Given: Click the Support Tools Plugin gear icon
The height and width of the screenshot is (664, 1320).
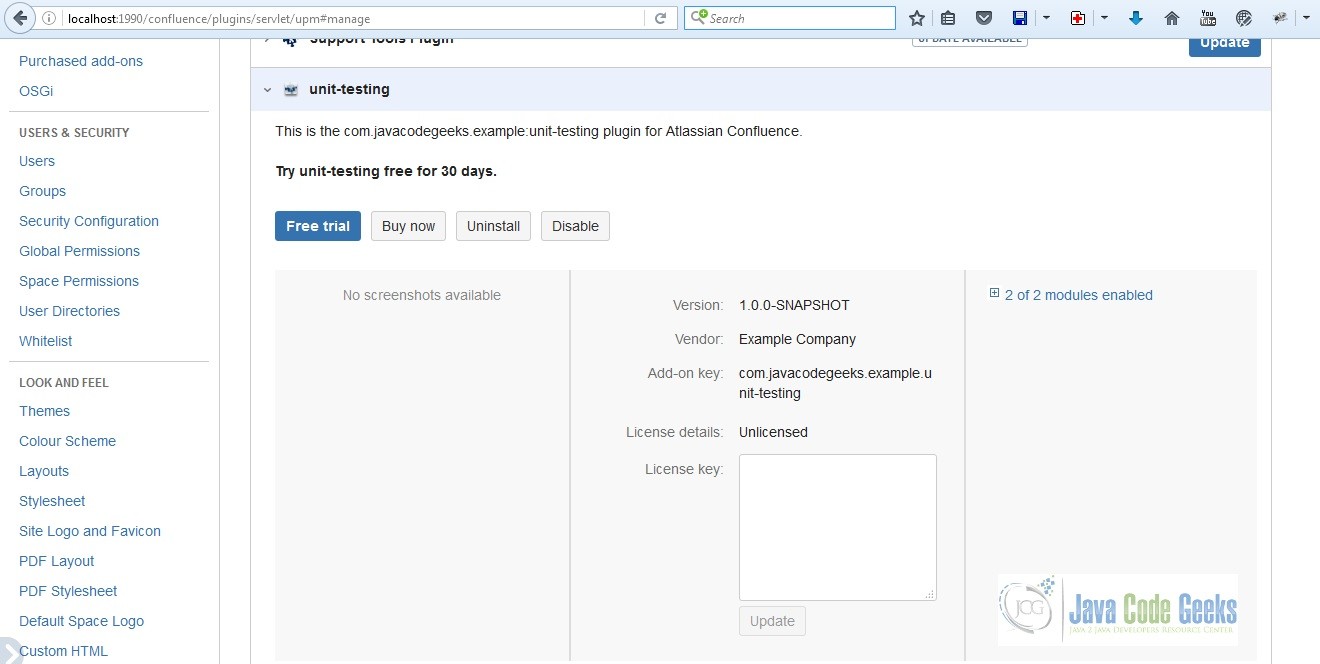Looking at the screenshot, I should pos(289,38).
